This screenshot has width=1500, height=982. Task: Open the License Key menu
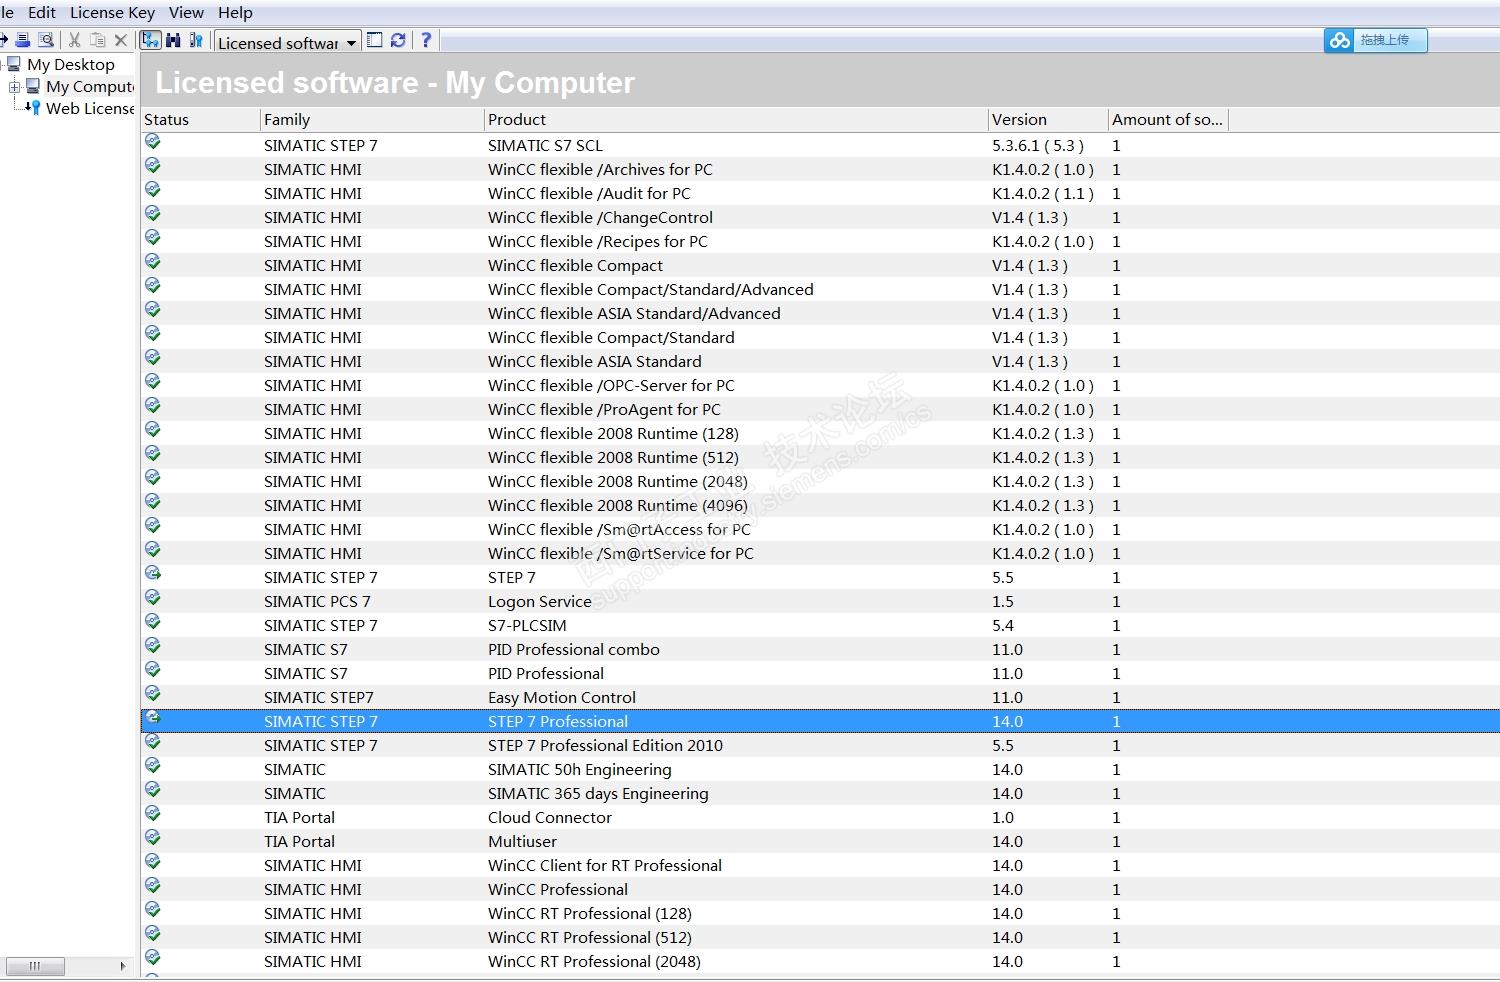click(112, 12)
